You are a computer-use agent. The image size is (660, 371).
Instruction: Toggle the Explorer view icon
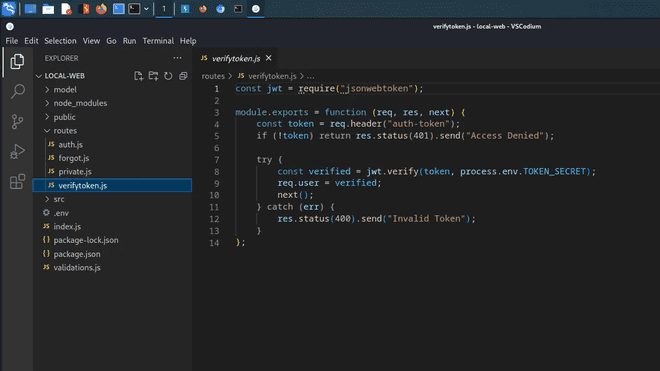(x=17, y=61)
